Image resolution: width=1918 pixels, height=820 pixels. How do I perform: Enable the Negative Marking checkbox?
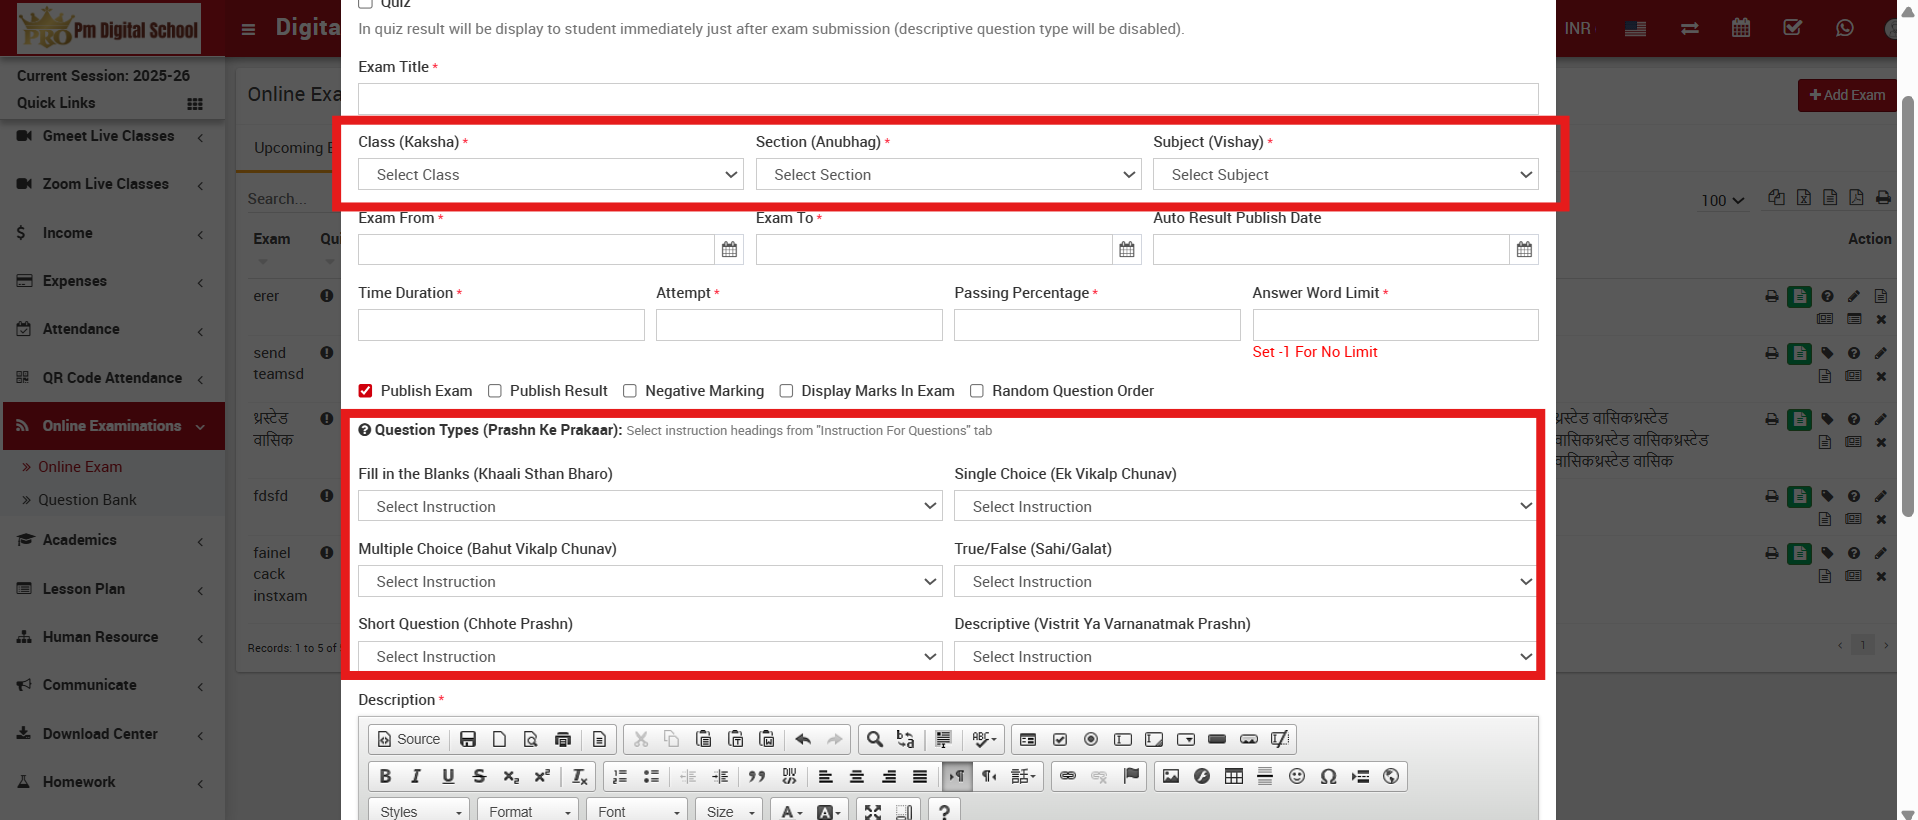630,391
